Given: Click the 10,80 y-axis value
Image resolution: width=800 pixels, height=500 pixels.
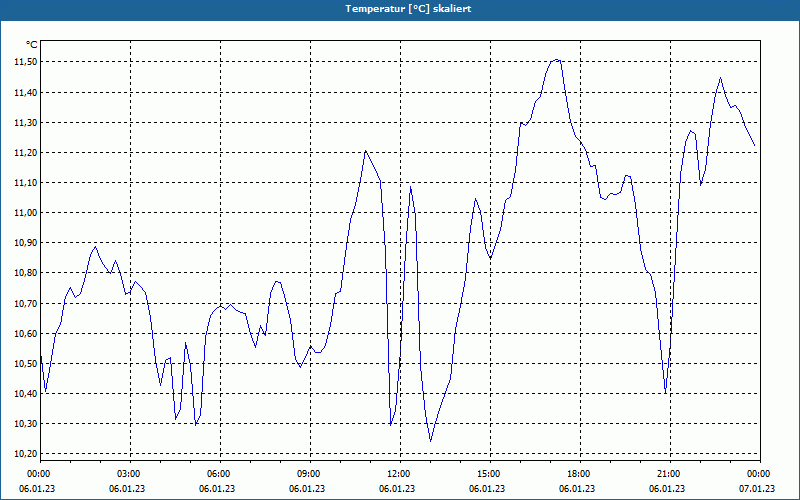Looking at the screenshot, I should coord(26,273).
